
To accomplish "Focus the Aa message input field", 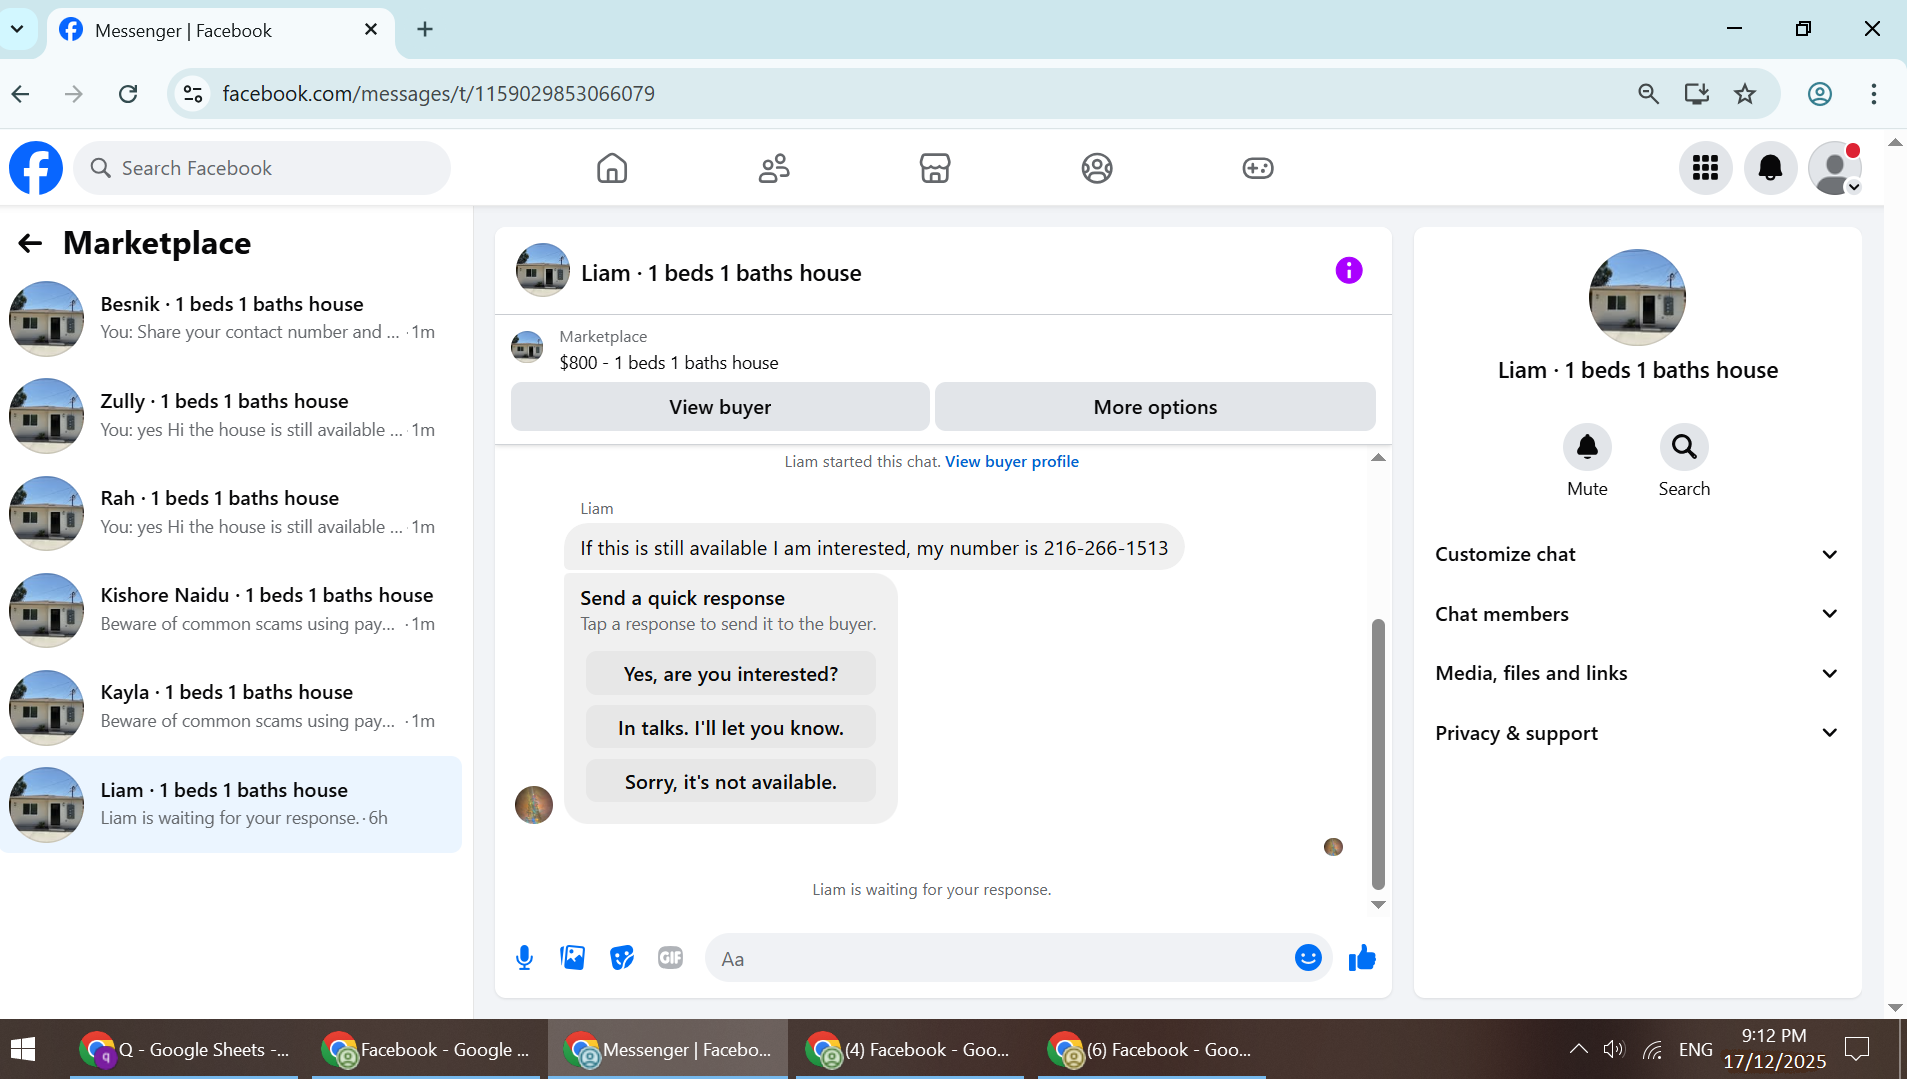I will (x=1000, y=958).
